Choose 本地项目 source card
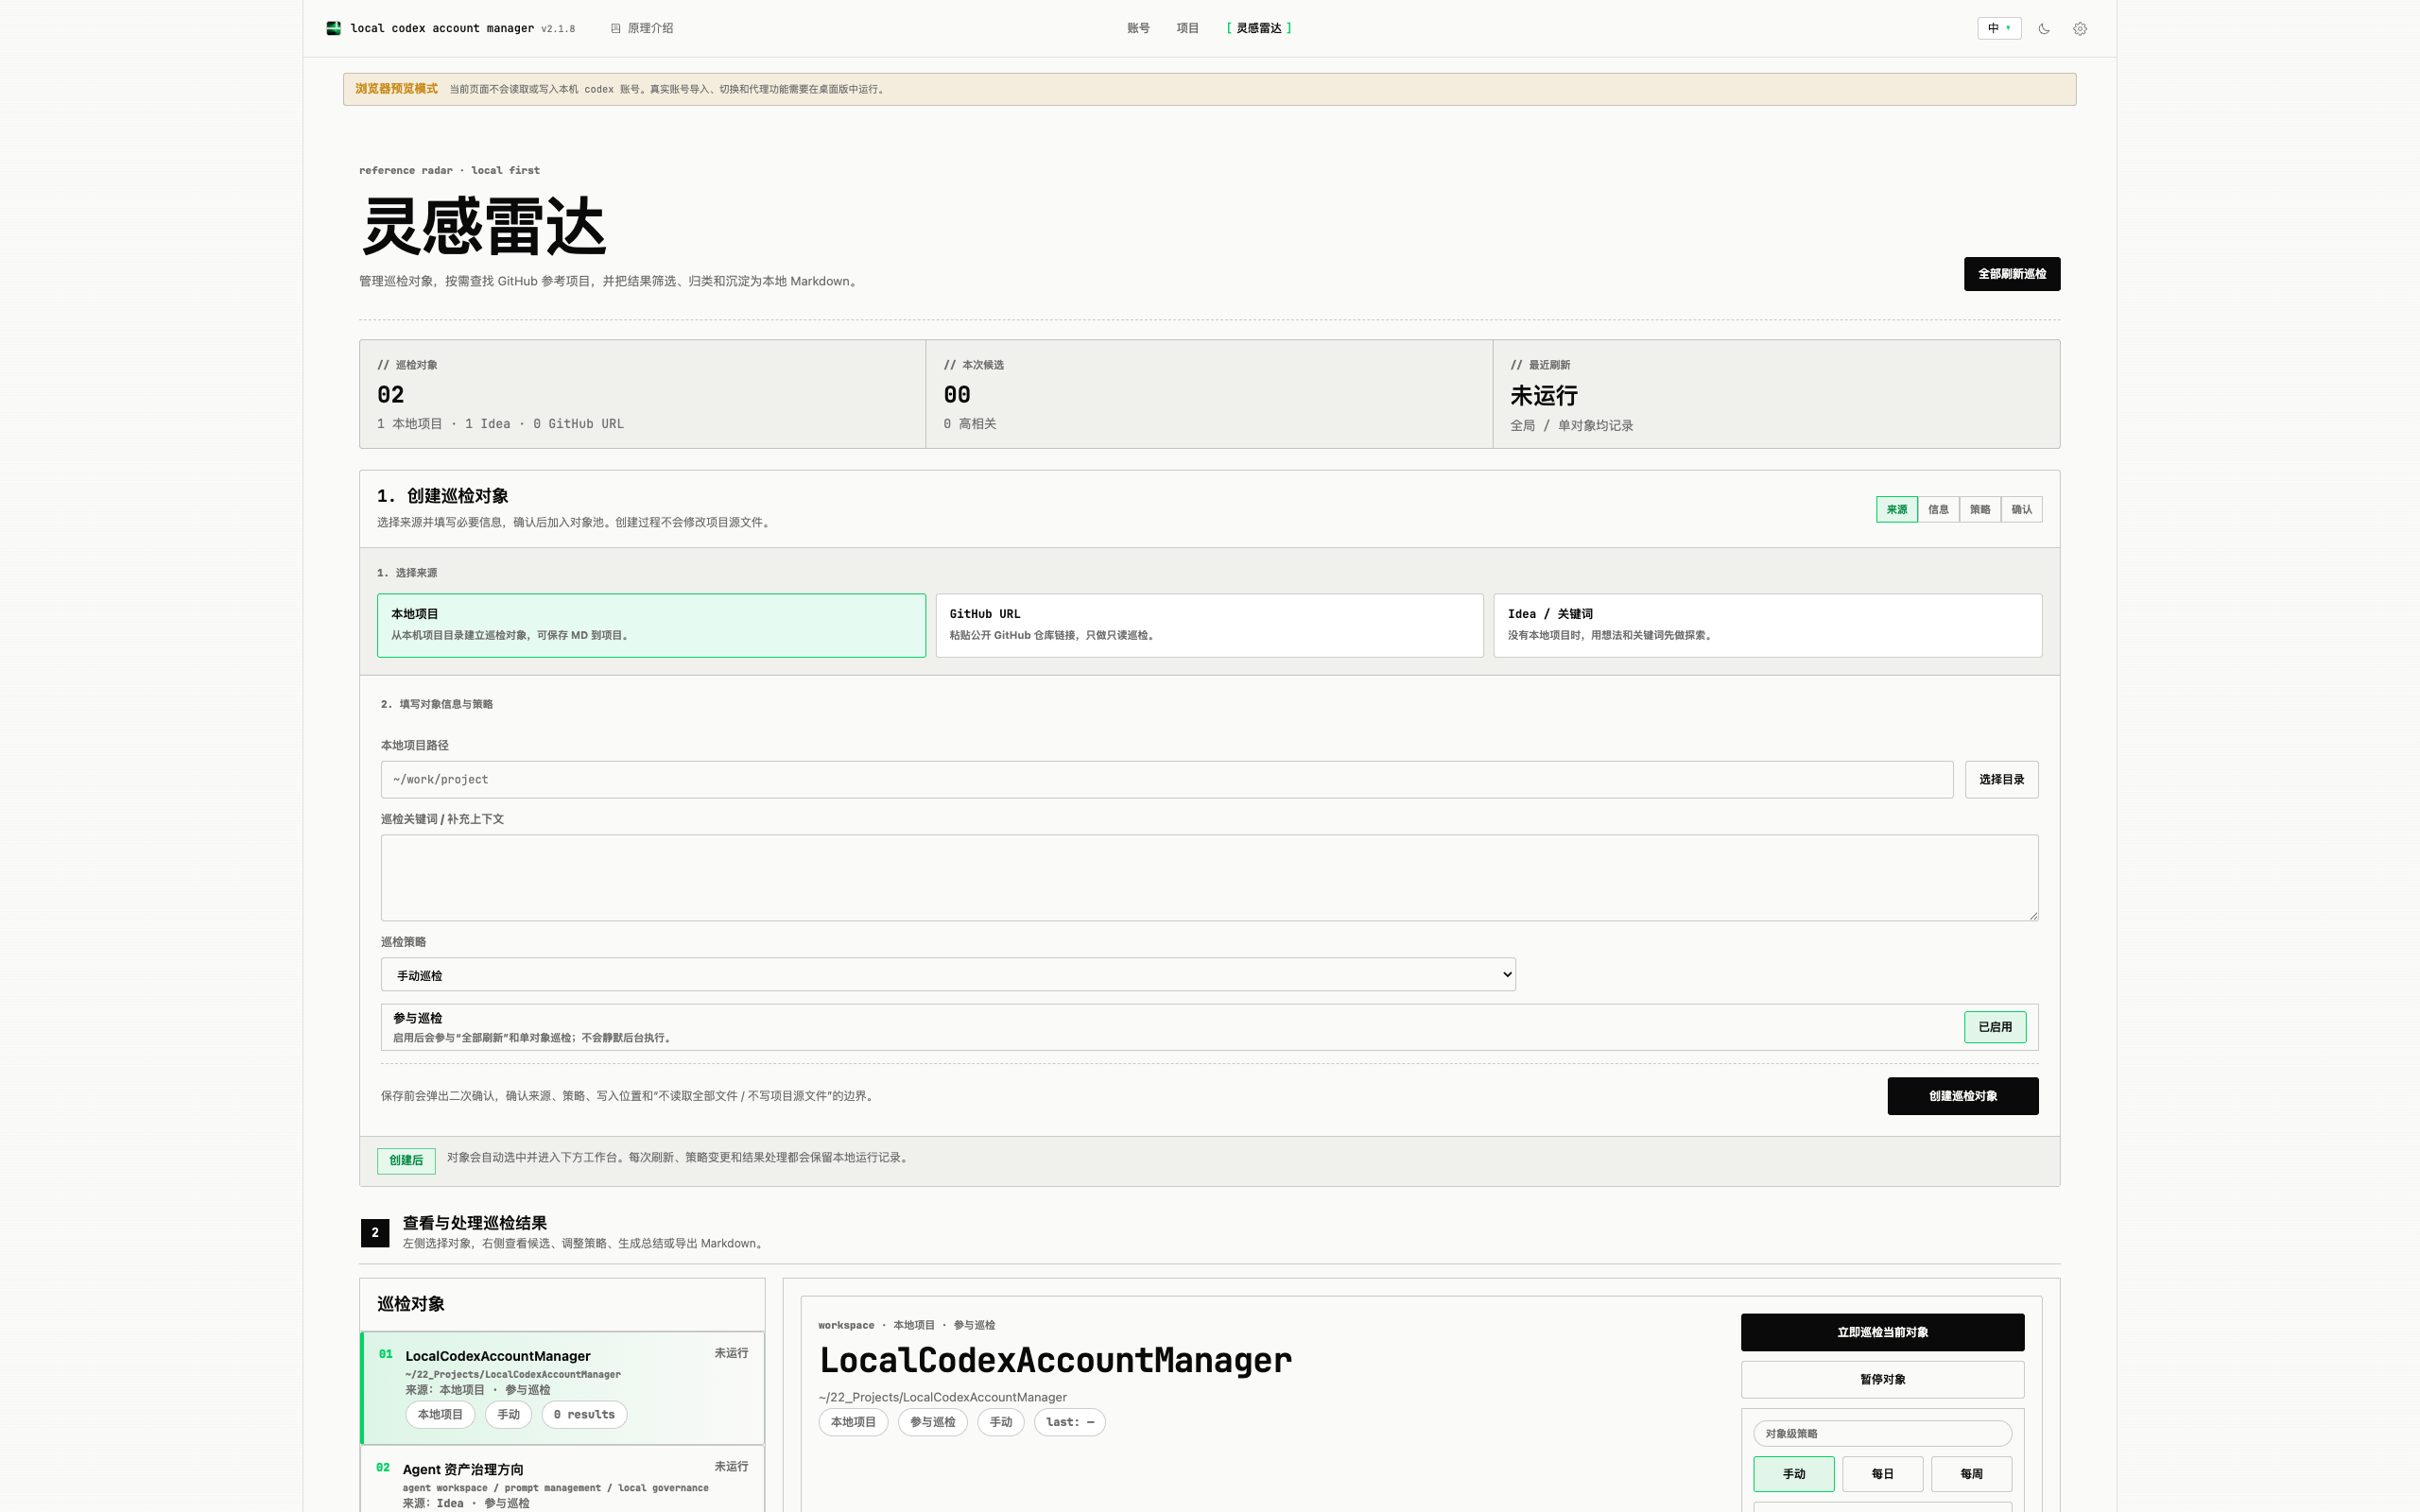 click(651, 625)
